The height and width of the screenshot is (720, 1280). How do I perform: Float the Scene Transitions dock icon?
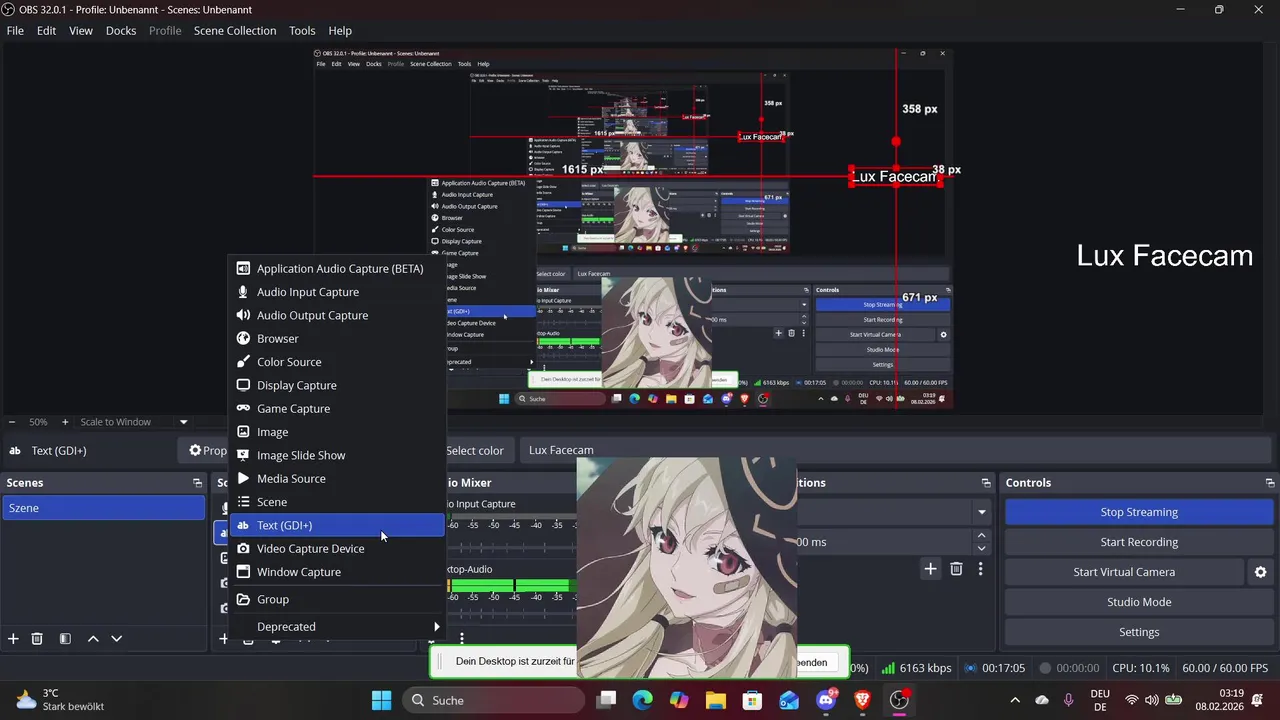pos(986,483)
